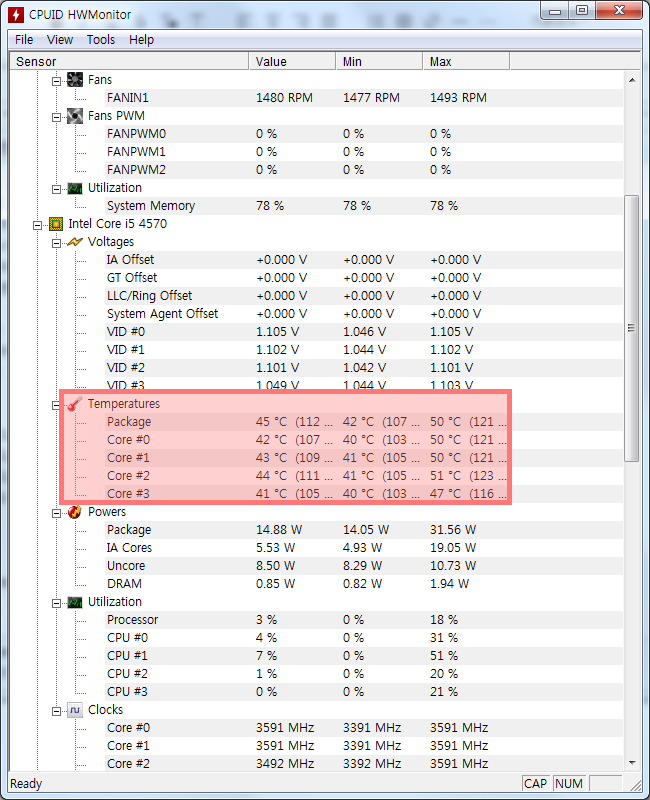Click the Sensor column header

(x=129, y=62)
